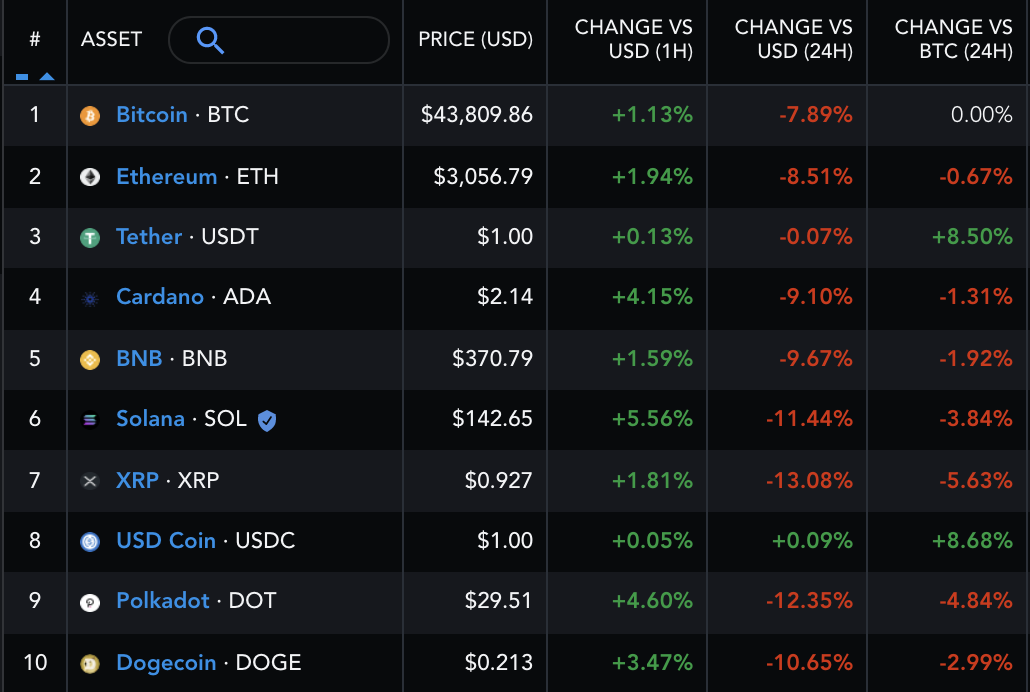Click the XRP logo icon
1030x692 pixels.
pyautogui.click(x=90, y=481)
